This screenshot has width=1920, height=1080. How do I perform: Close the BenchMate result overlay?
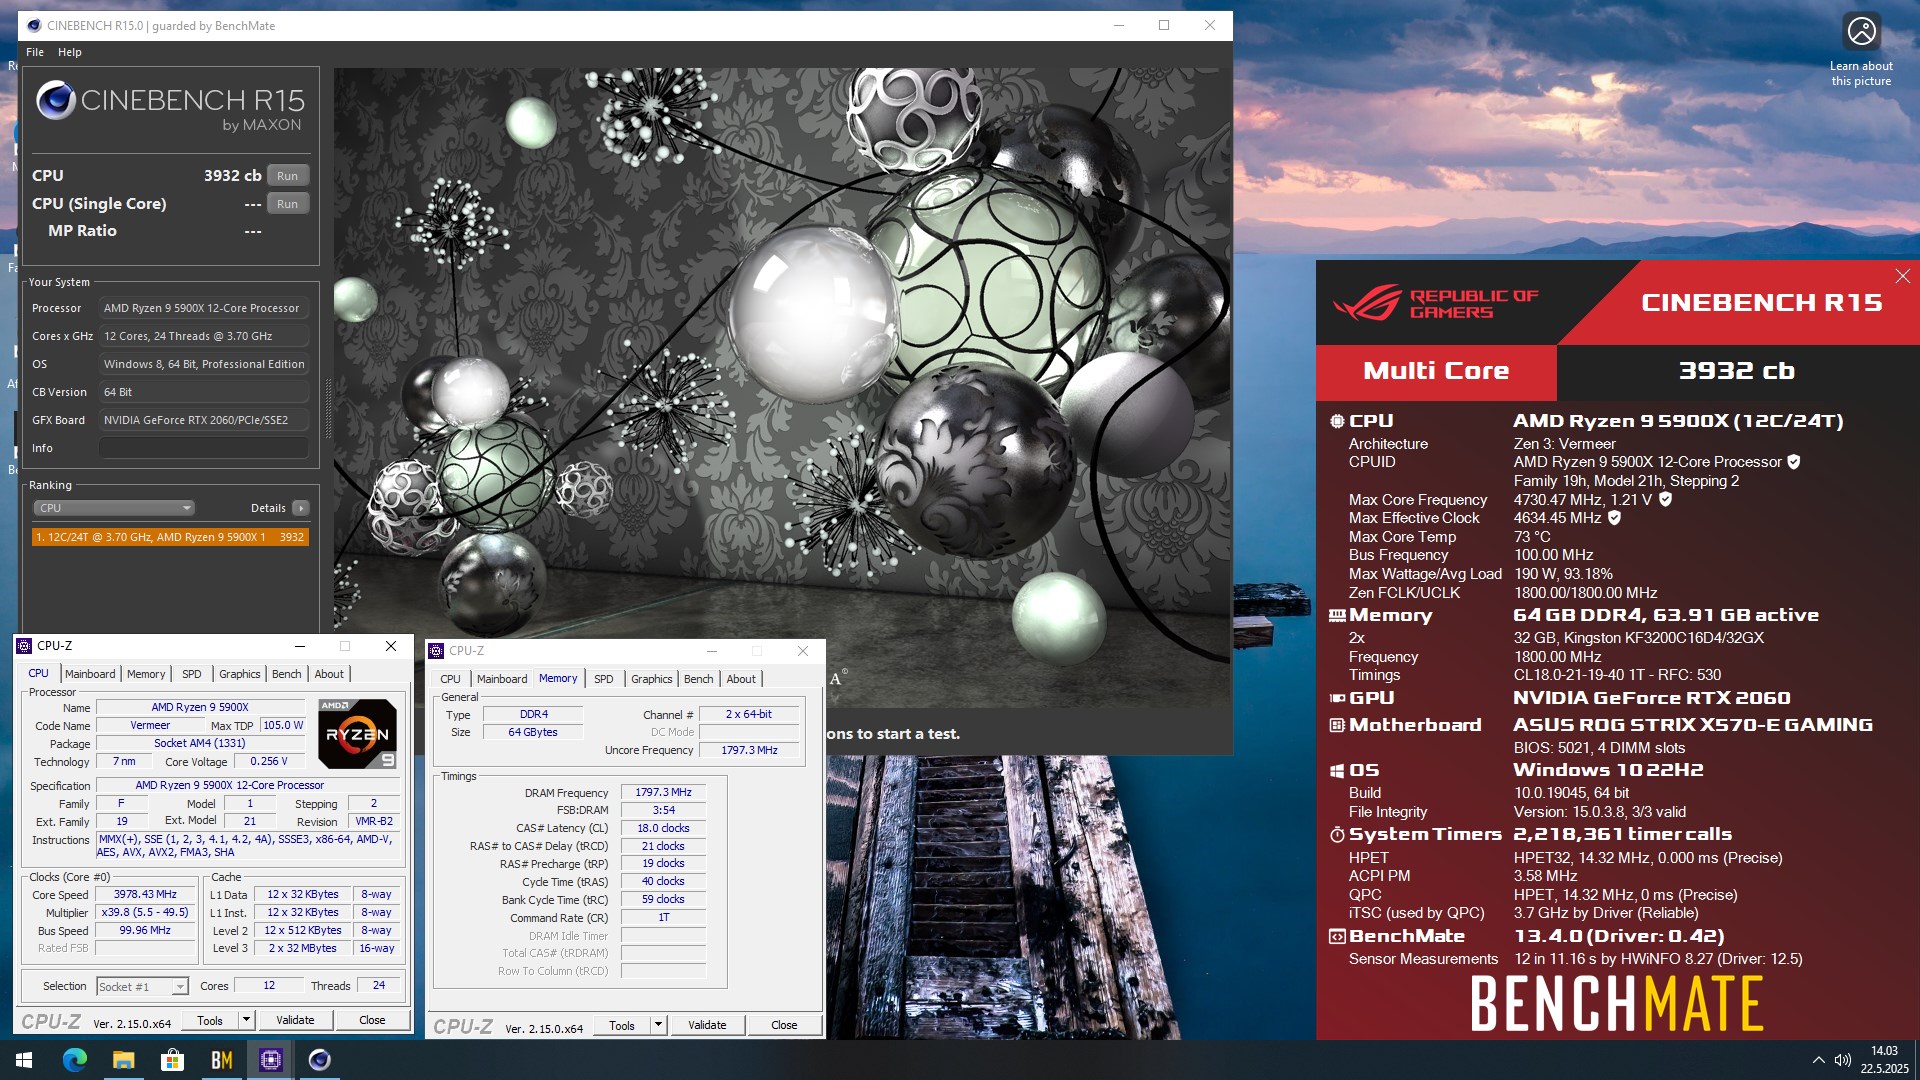click(1902, 276)
